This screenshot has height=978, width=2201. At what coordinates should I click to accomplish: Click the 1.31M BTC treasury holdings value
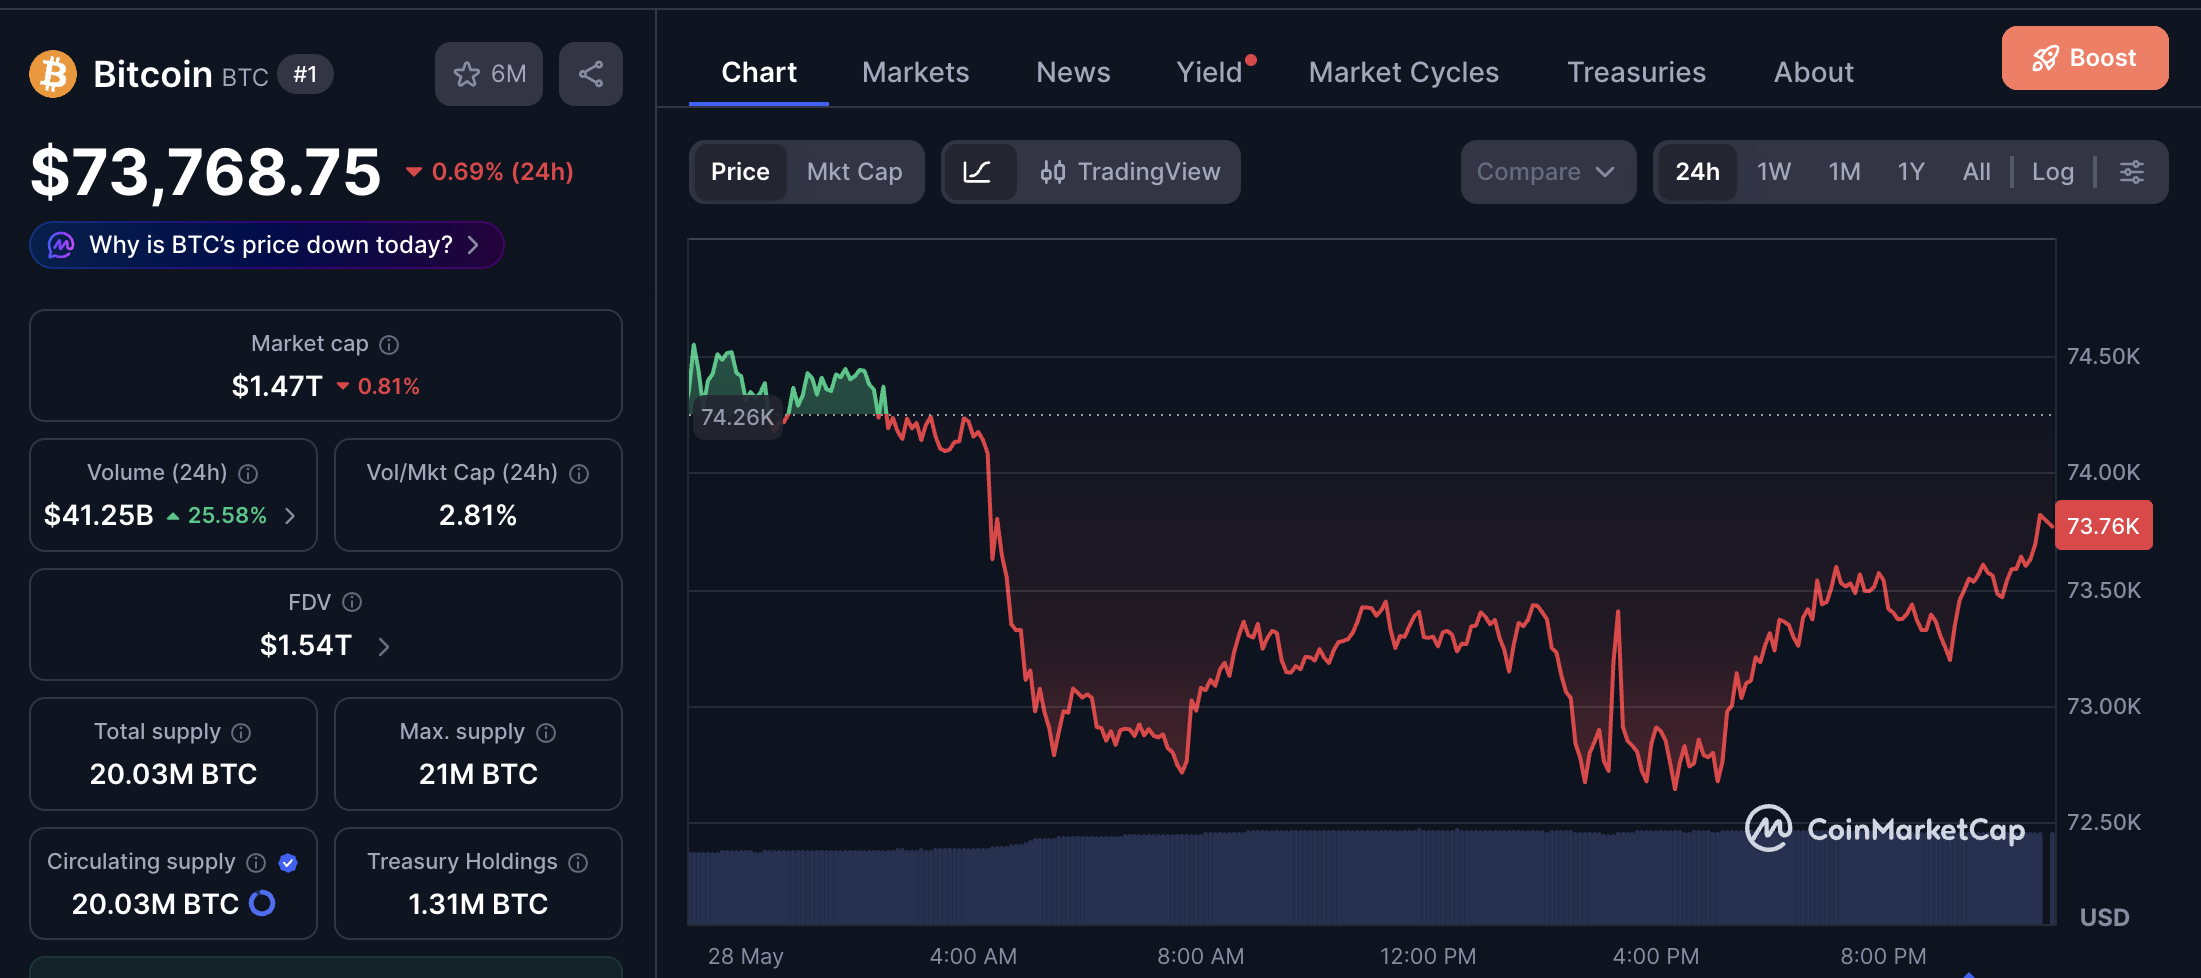point(478,905)
